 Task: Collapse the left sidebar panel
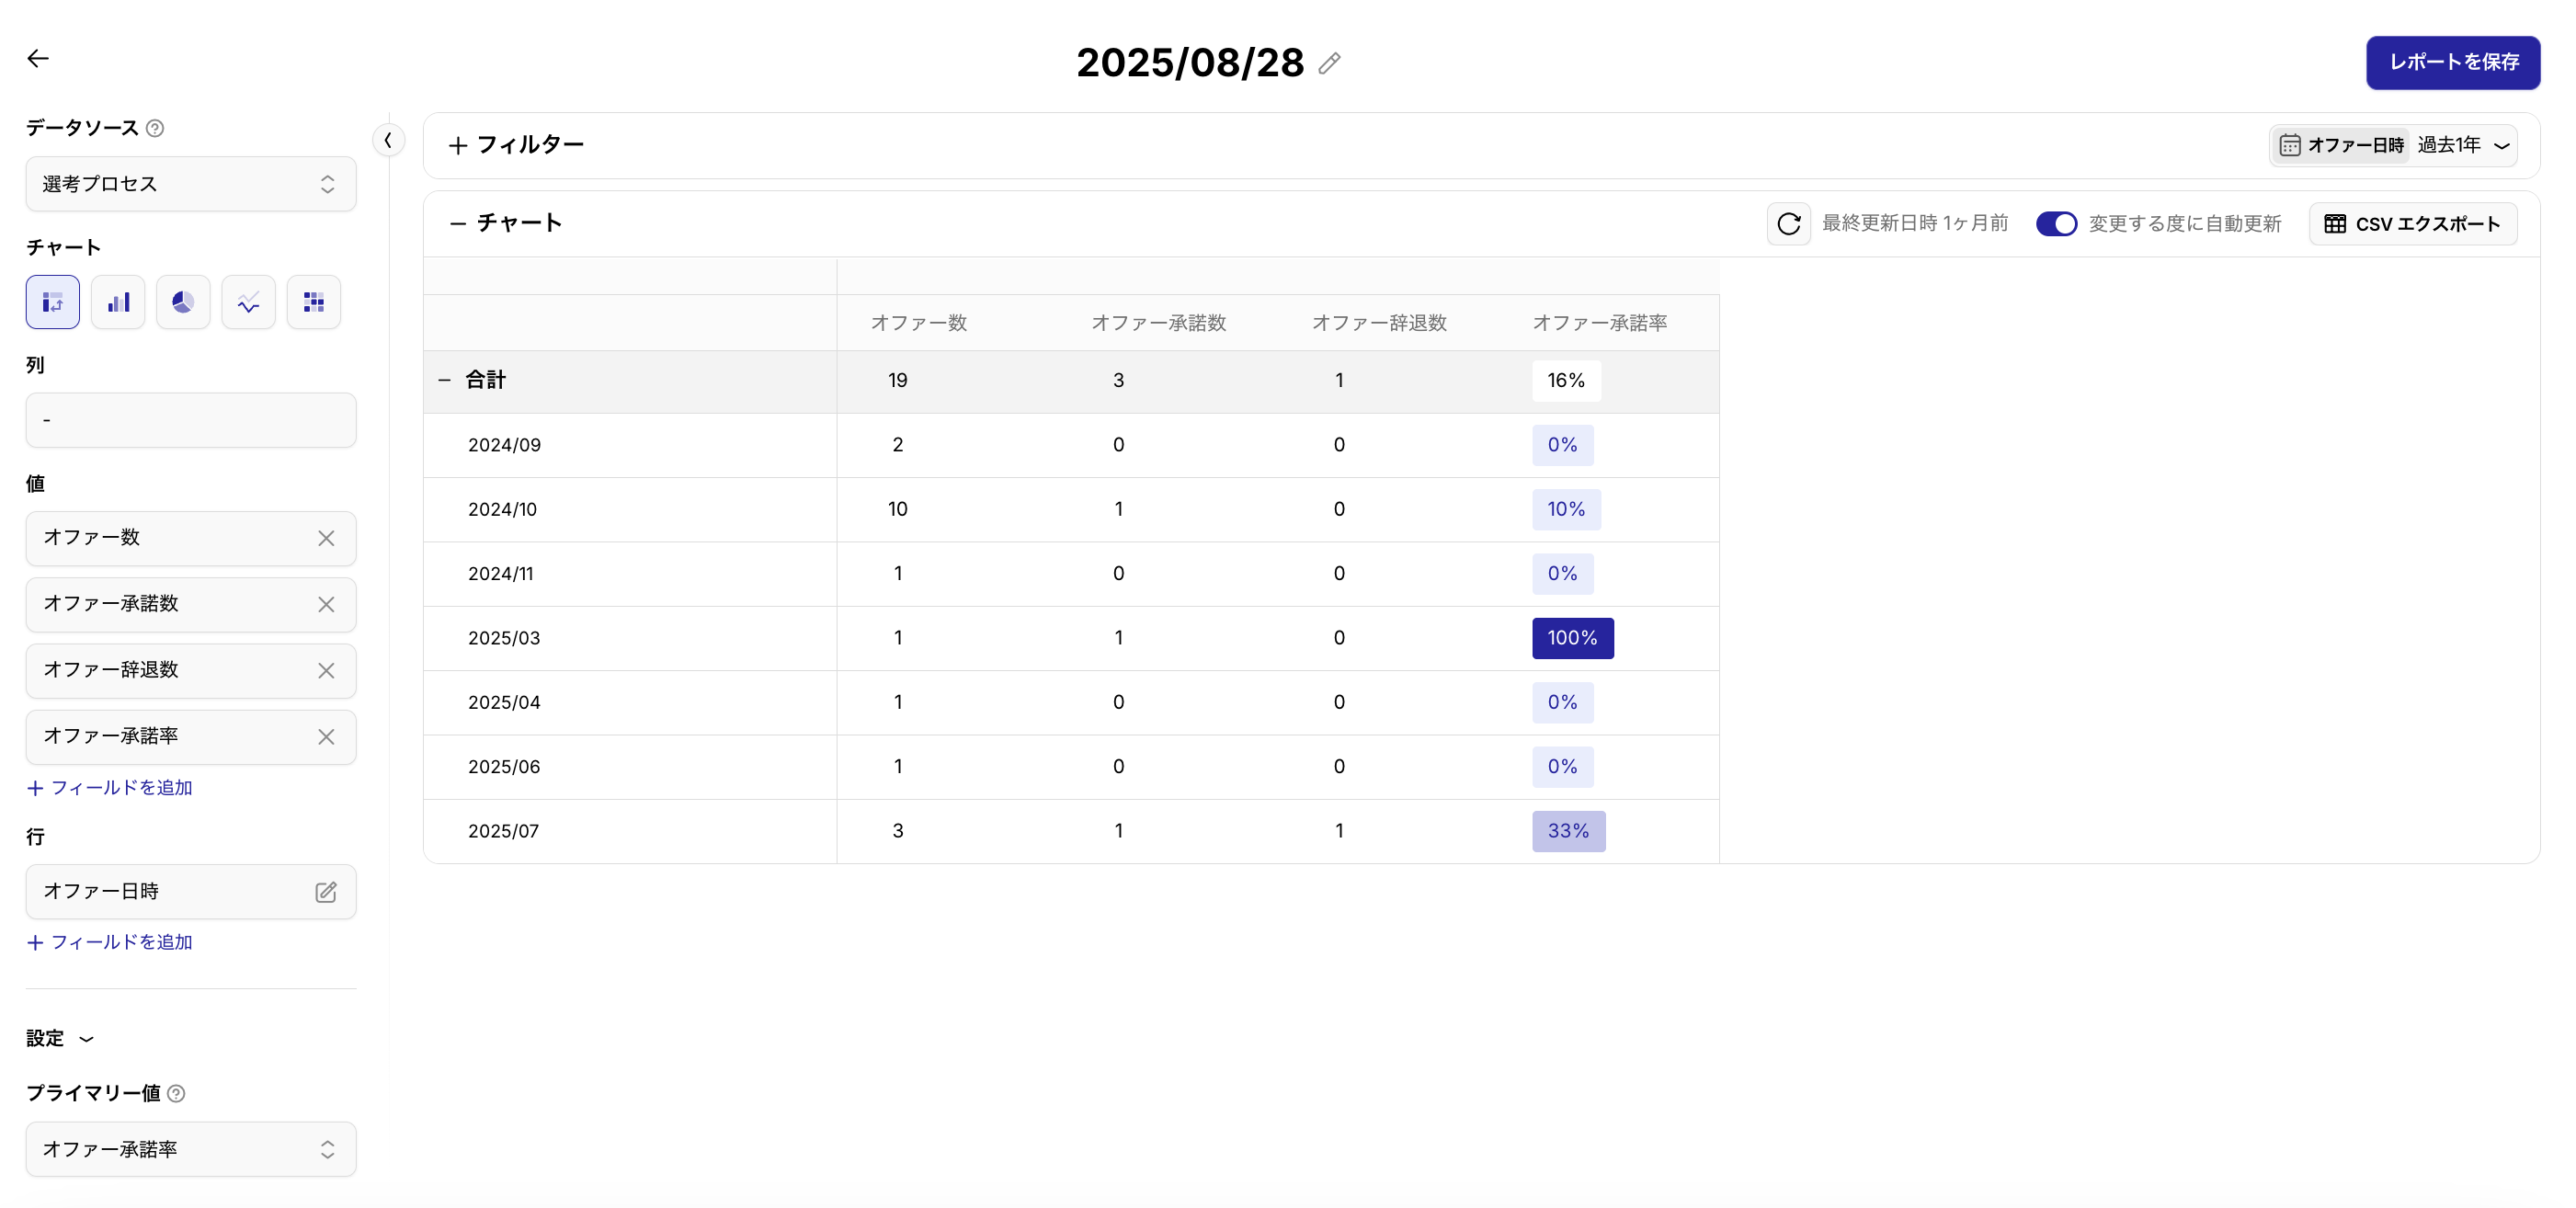click(x=388, y=140)
